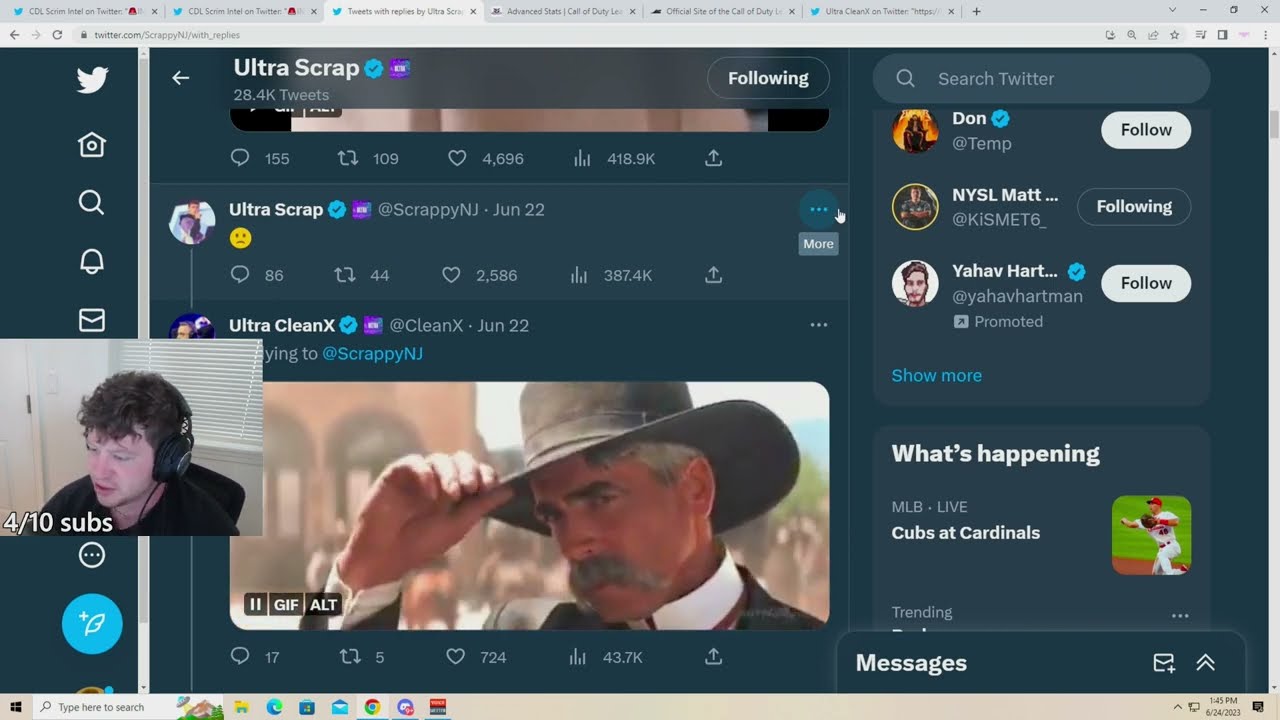
Task: Toggle Following for NYSL Matt
Action: [x=1134, y=207]
